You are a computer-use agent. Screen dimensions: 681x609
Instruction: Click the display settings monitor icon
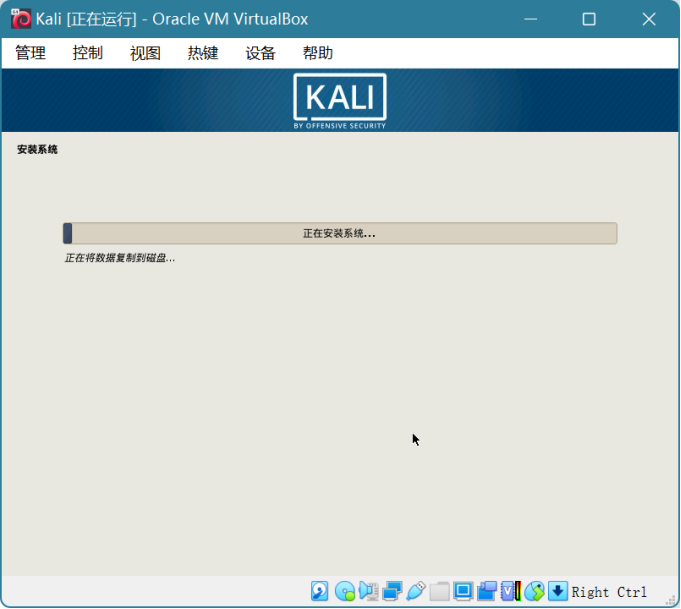pos(463,592)
